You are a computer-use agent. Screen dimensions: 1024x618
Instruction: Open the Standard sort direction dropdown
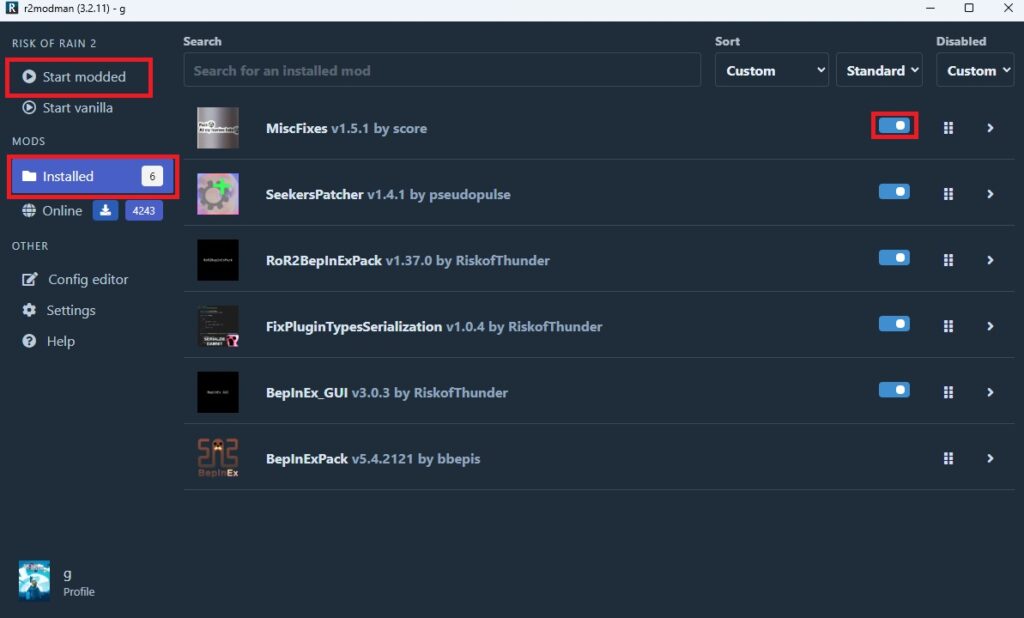[x=882, y=71]
